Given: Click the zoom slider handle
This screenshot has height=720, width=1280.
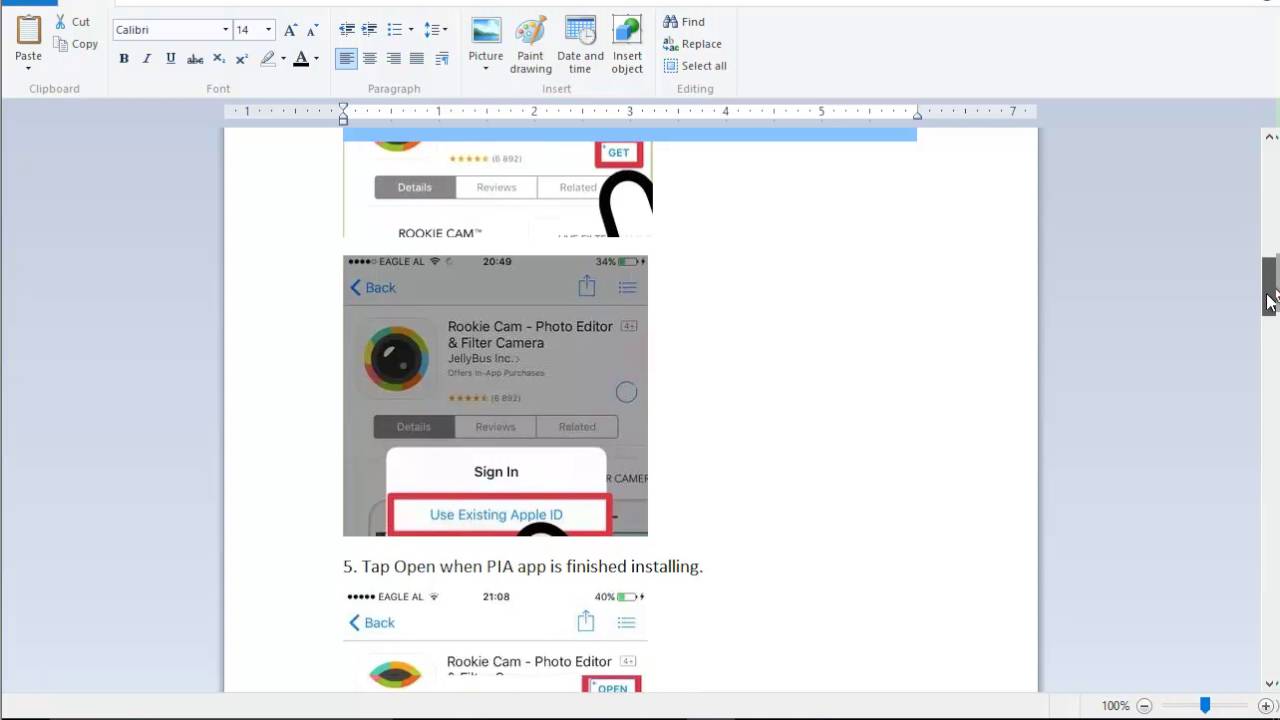Looking at the screenshot, I should [1205, 706].
